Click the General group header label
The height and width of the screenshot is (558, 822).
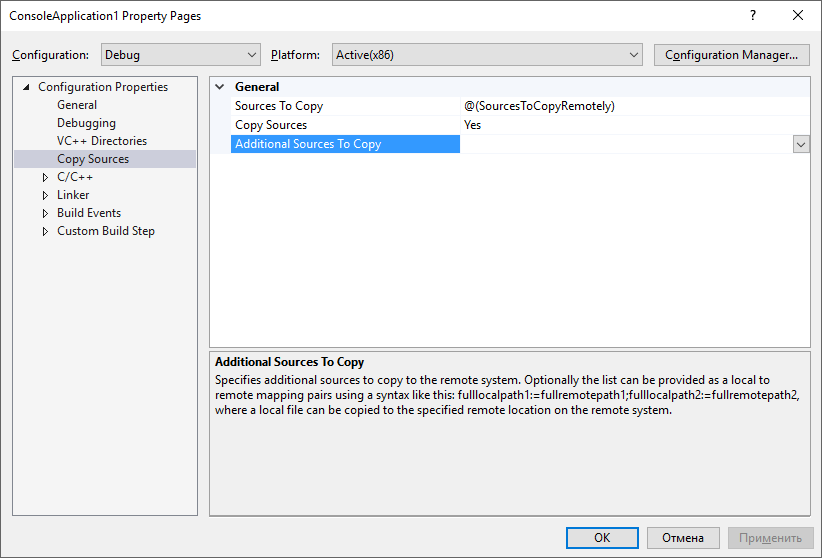coord(257,87)
